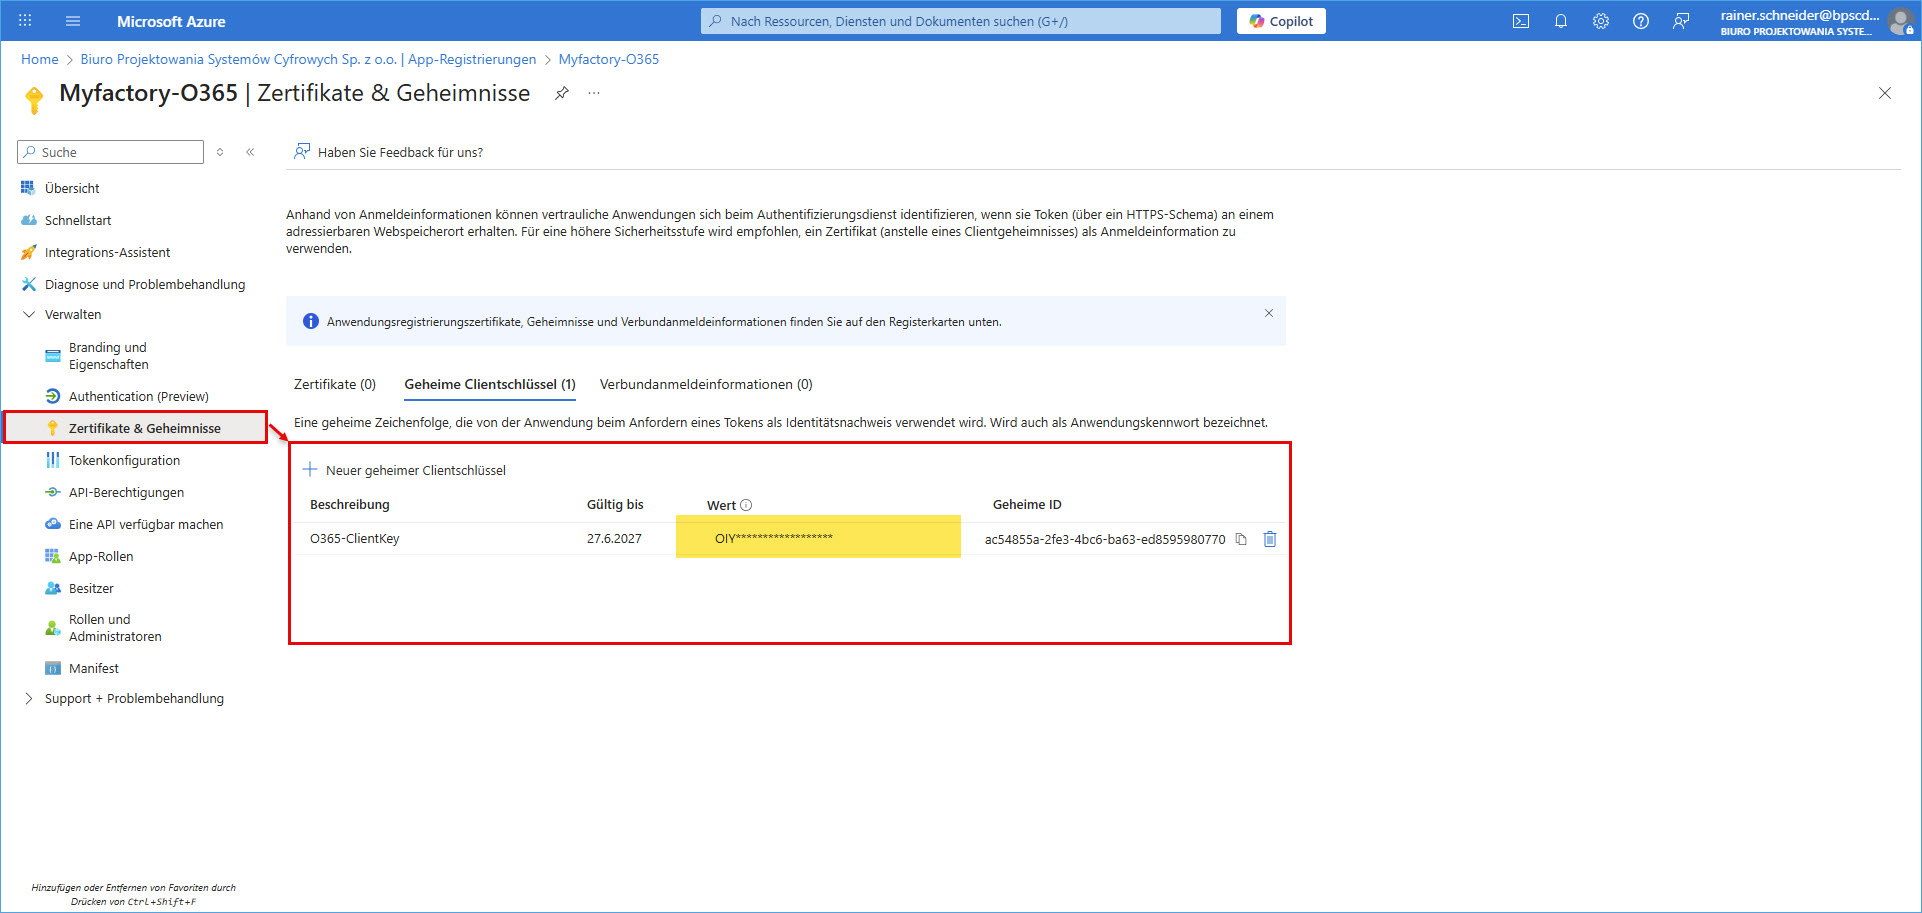1922x913 pixels.
Task: Open Branding und Eigenschaften
Action: [x=108, y=356]
